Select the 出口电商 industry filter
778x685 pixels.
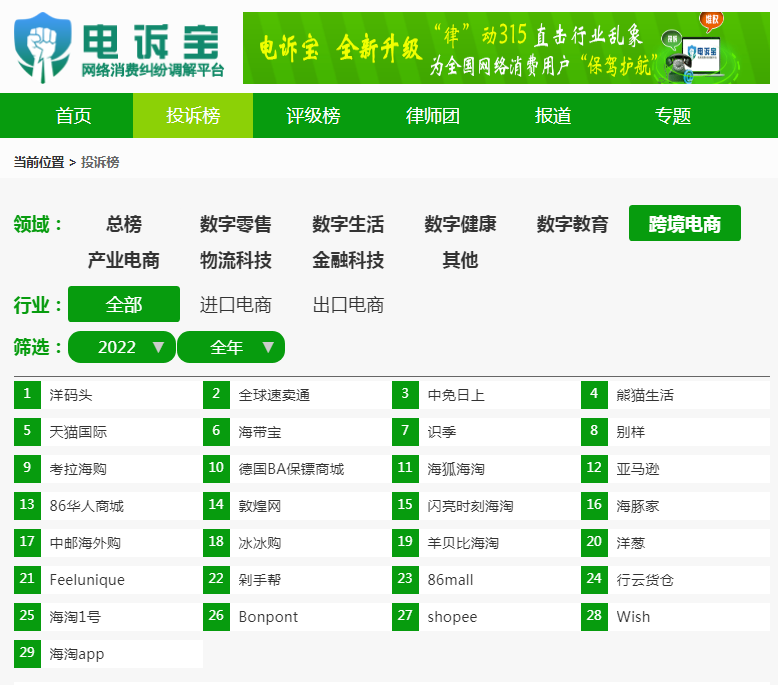pos(348,305)
